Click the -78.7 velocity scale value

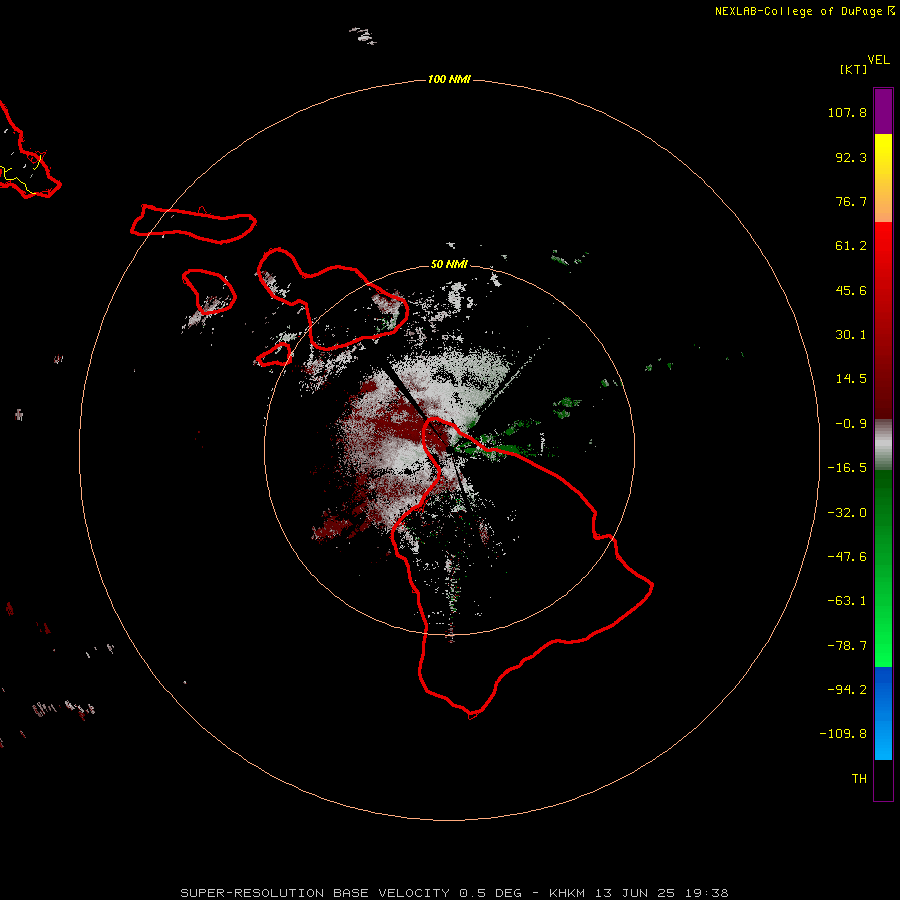click(x=847, y=646)
